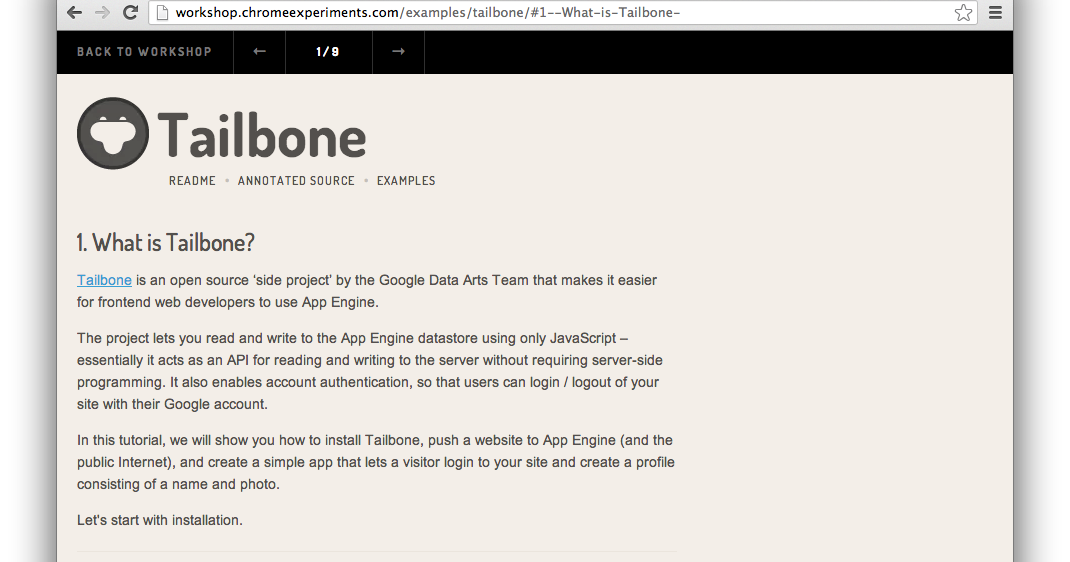Screen dimensions: 1070x562
Task: Follow the Tailbone hyperlink in the paragraph
Action: pyautogui.click(x=104, y=280)
